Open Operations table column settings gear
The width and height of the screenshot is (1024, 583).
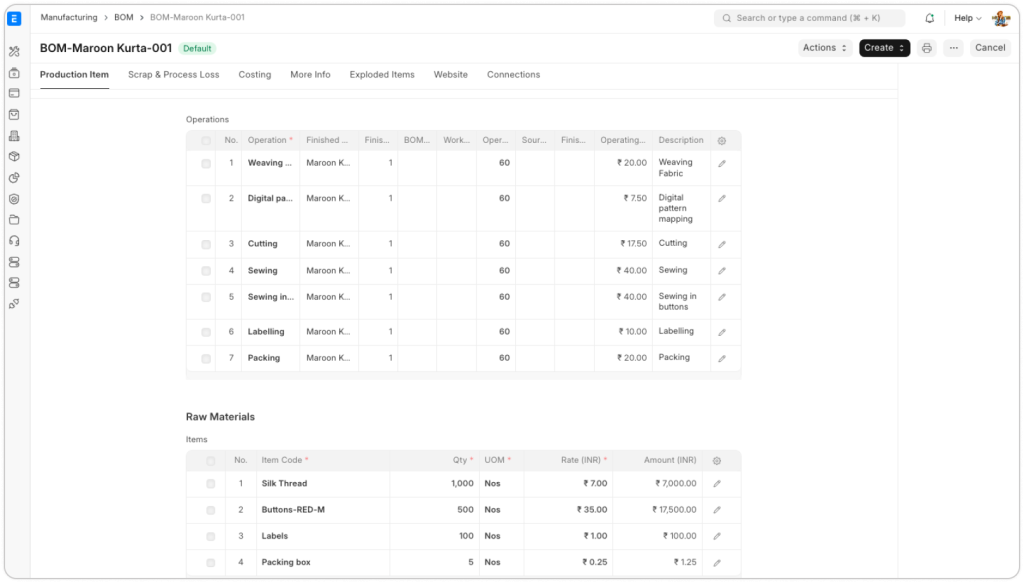[722, 141]
